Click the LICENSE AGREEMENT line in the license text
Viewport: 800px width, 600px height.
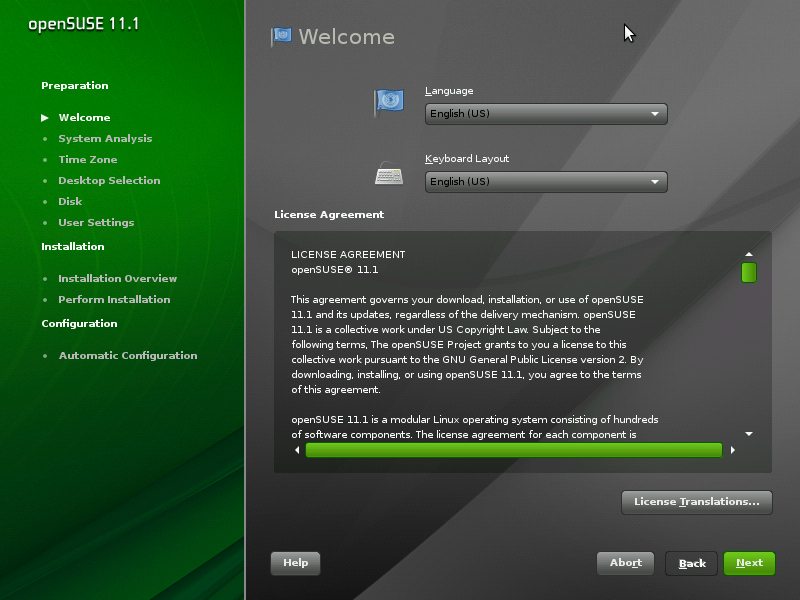[x=348, y=255]
